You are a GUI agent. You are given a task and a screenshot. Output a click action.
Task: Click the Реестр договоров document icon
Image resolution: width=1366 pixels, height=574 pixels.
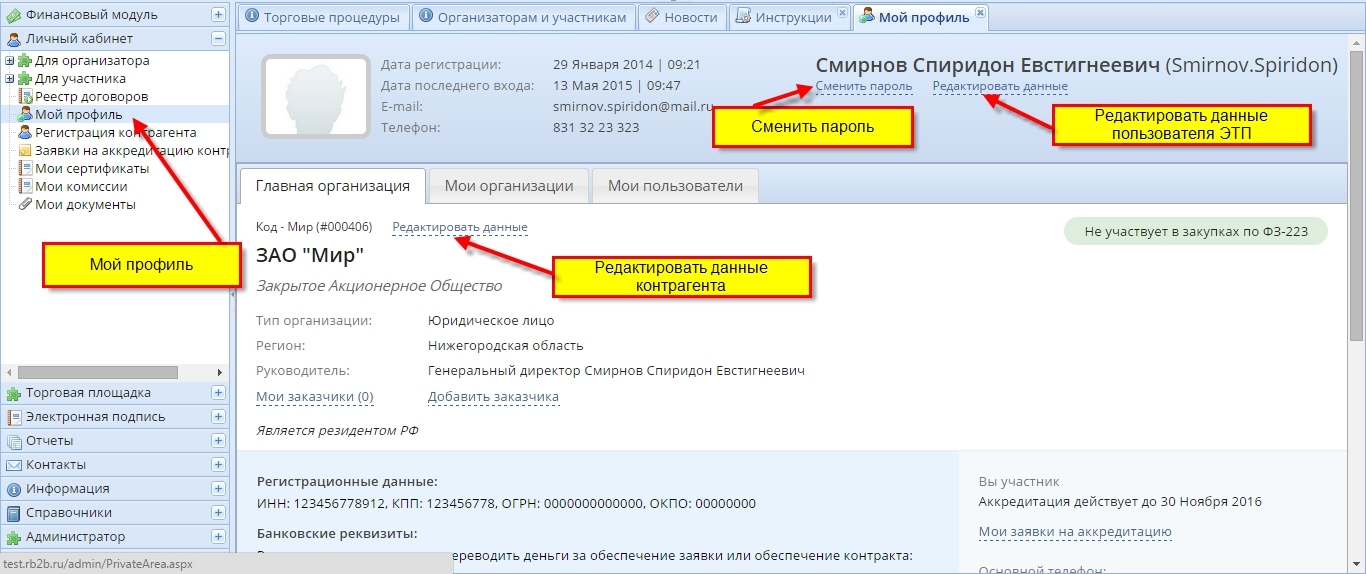pos(25,97)
